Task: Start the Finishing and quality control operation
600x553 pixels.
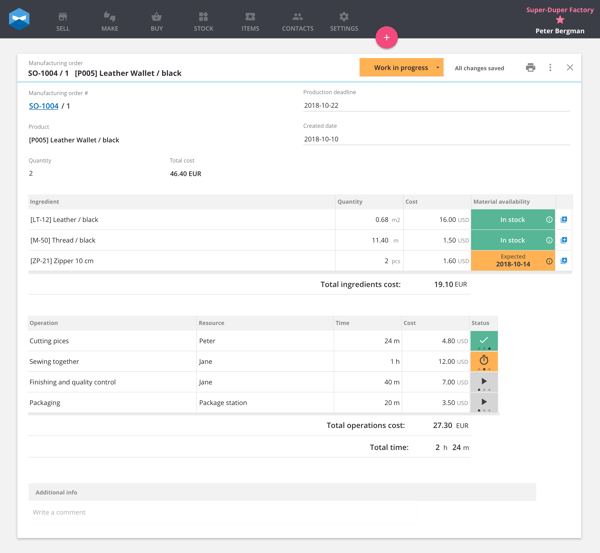Action: (484, 382)
